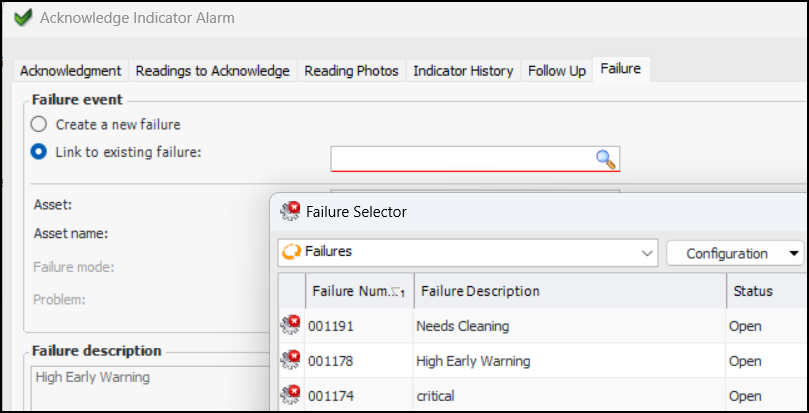This screenshot has height=413, width=809.
Task: Click the Failure Selector title gear icon
Action: click(291, 212)
